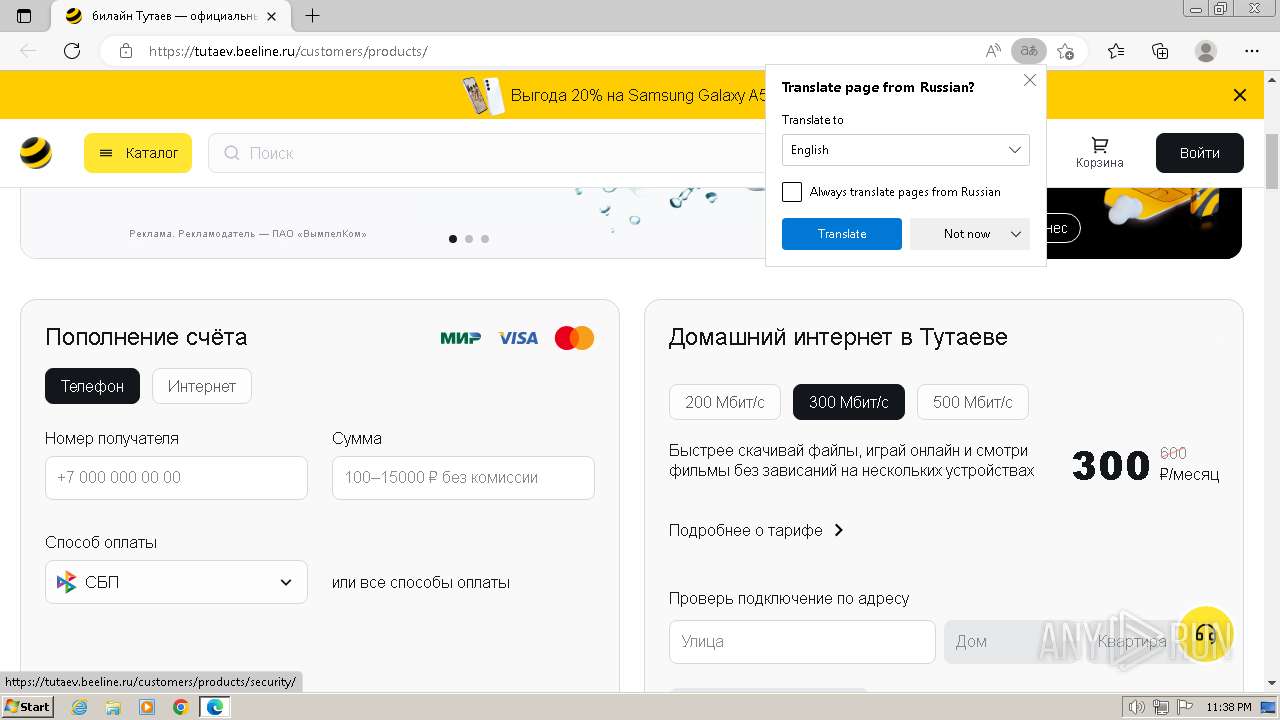The width and height of the screenshot is (1280, 720).
Task: Click the Edge taskbar icon
Action: coord(215,707)
